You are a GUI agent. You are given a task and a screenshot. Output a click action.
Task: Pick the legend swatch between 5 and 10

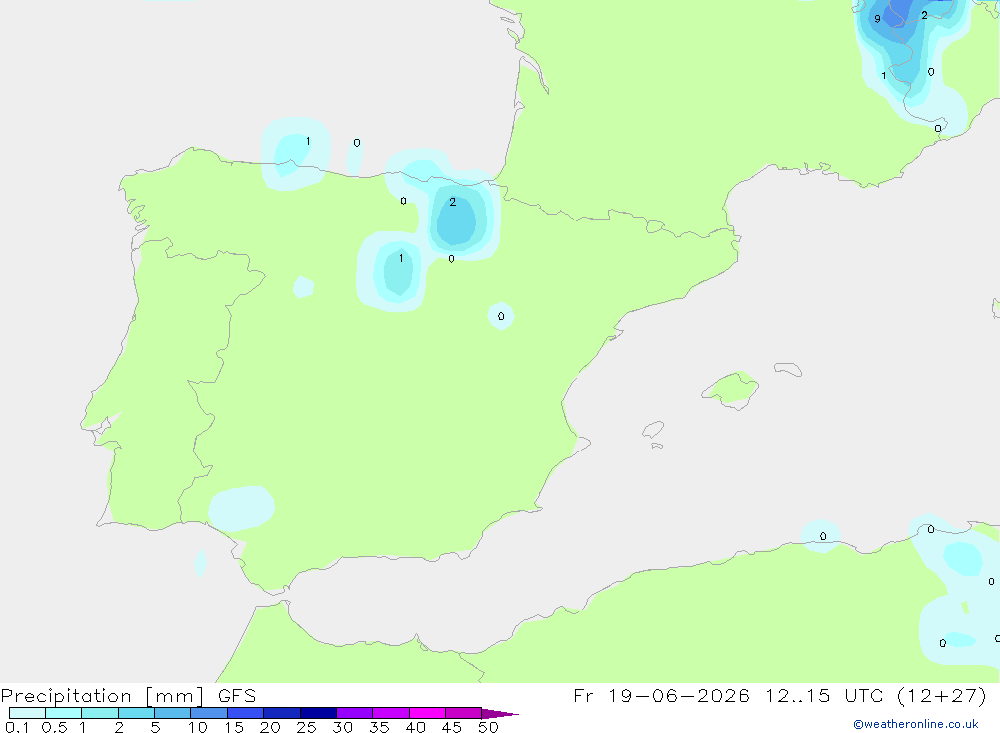[172, 713]
